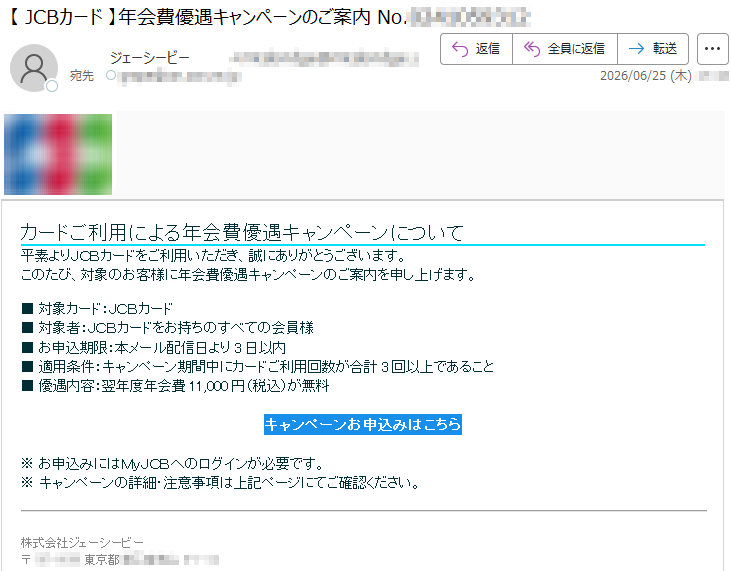The image size is (731, 571).
Task: Click the line starting 対象者：JCBカード
Action: [168, 328]
